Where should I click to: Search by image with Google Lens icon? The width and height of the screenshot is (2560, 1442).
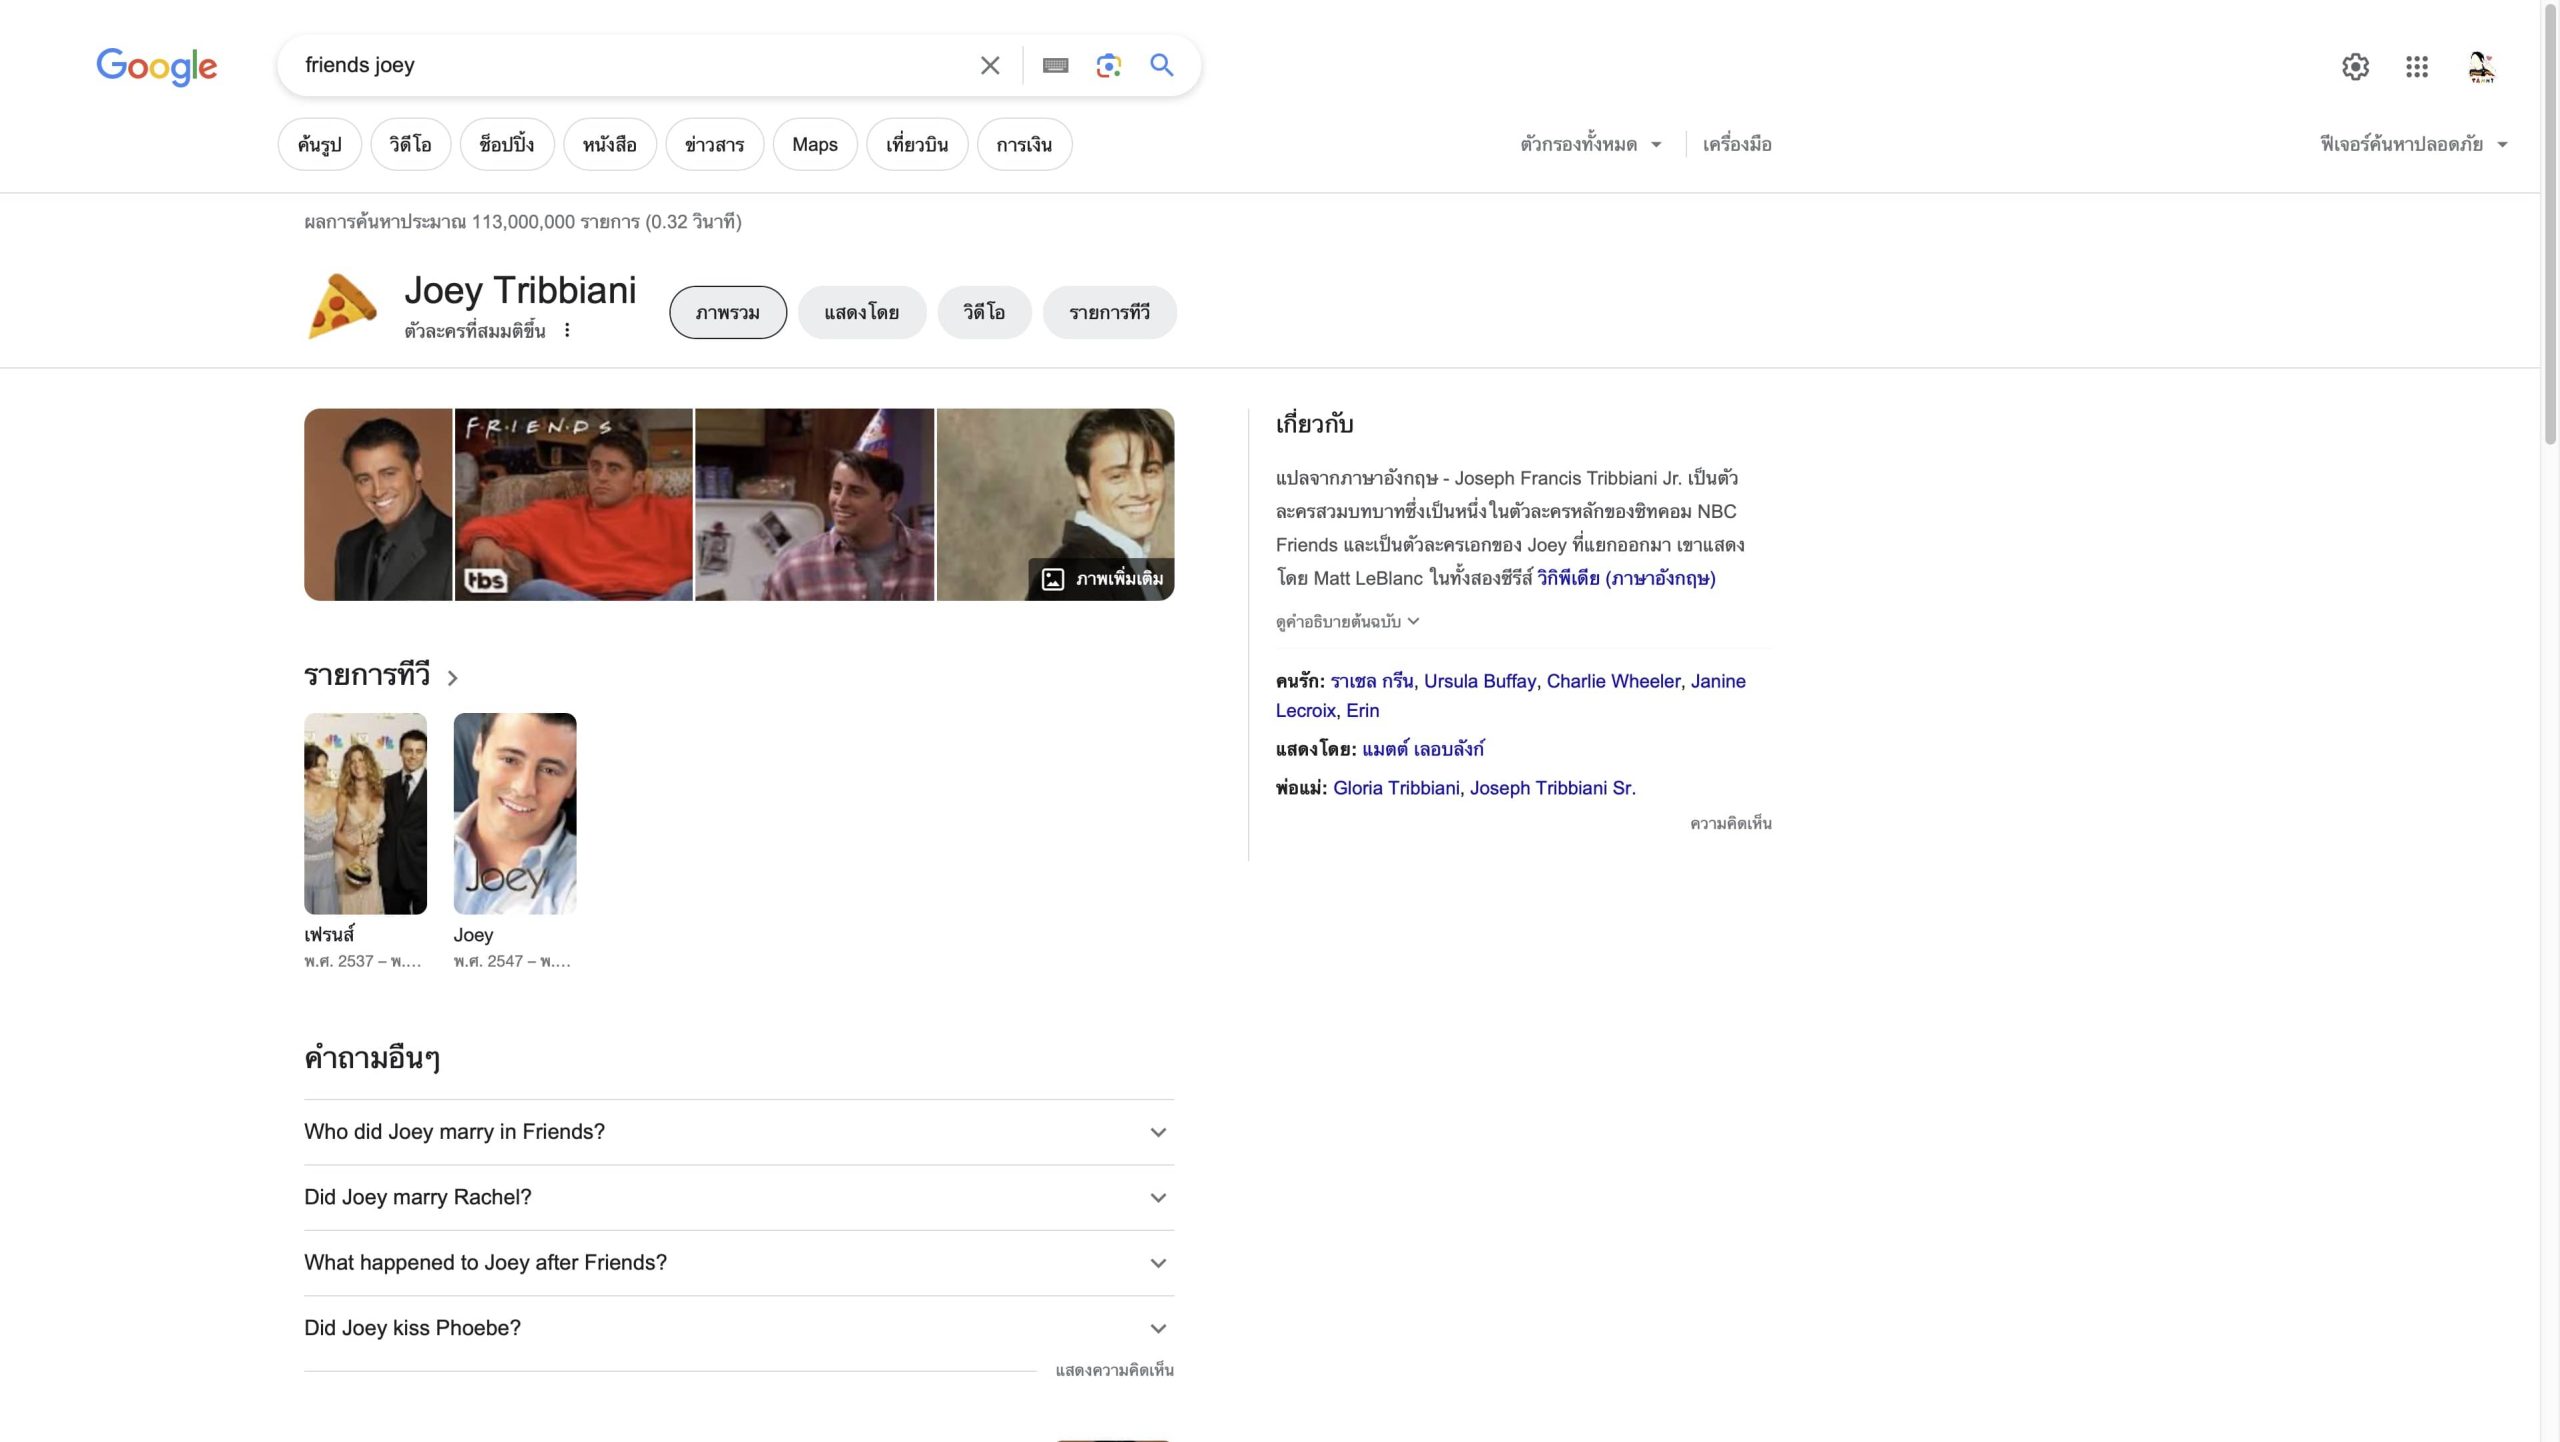[x=1108, y=66]
